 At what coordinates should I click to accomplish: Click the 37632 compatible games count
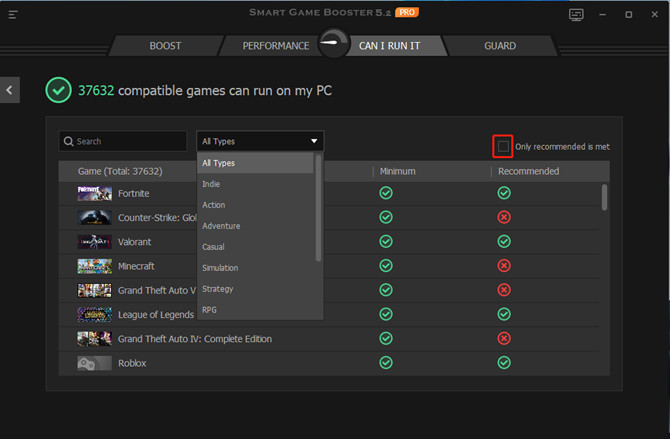[x=96, y=90]
